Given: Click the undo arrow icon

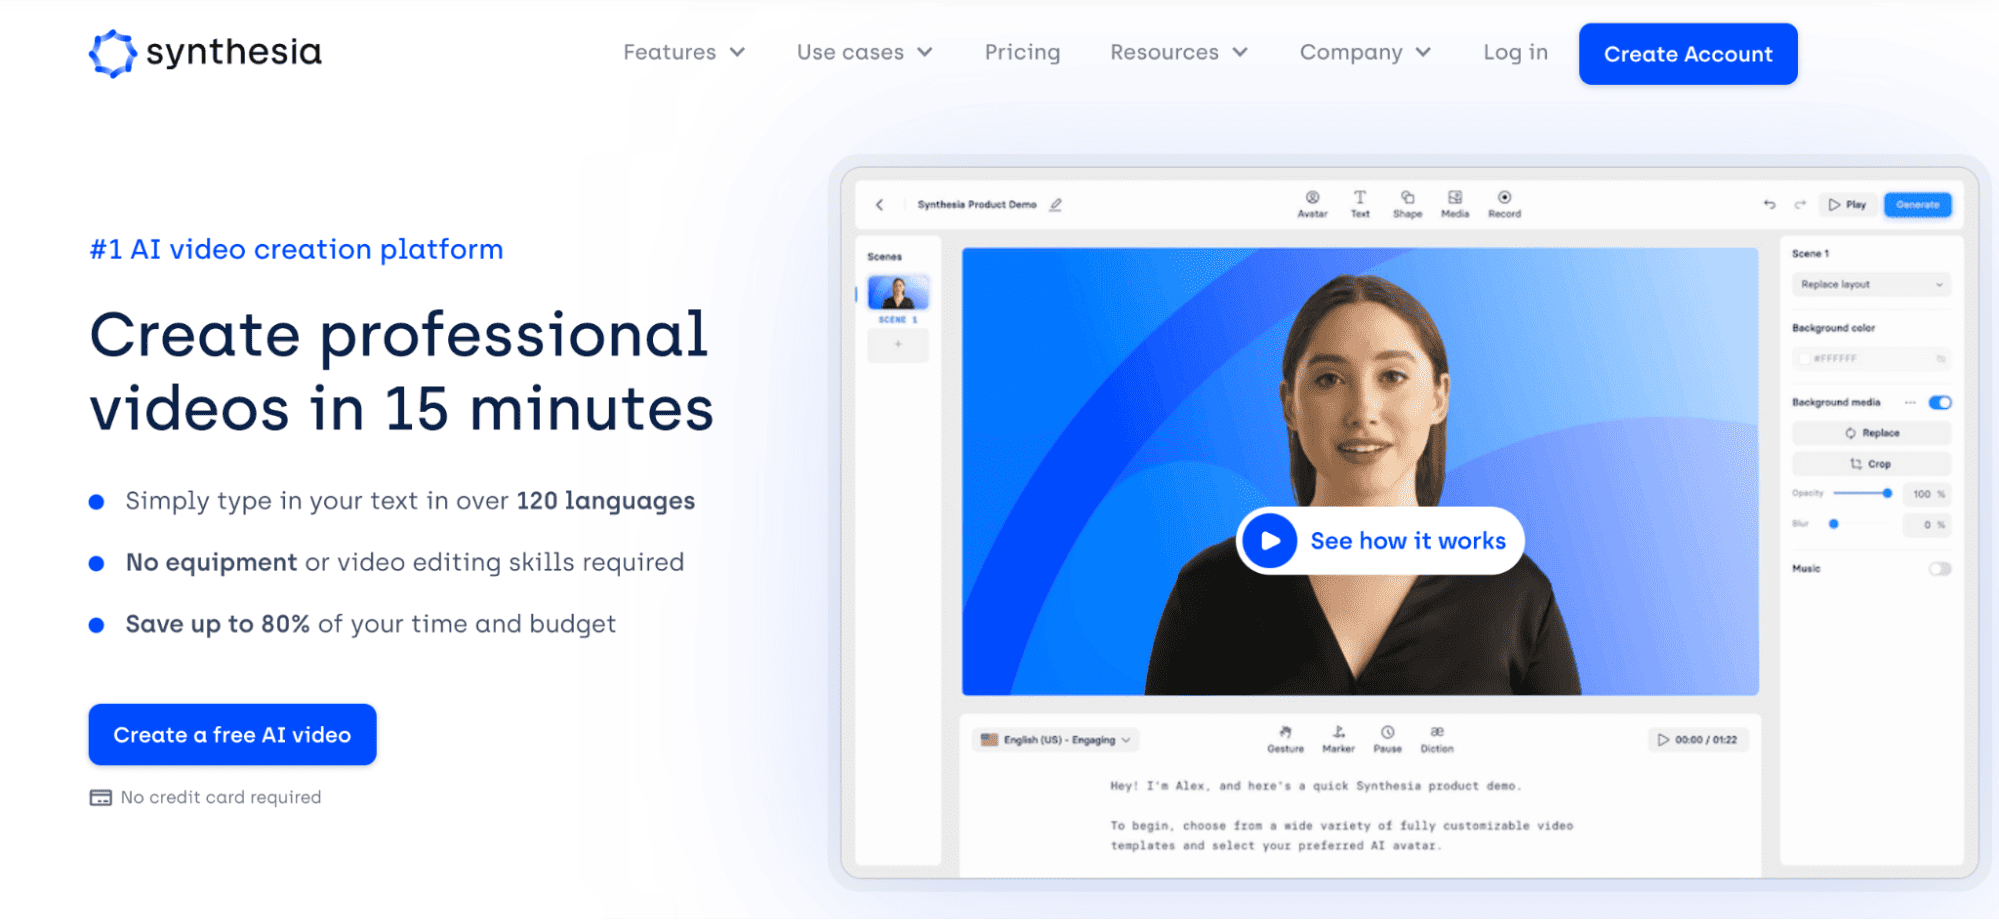Looking at the screenshot, I should tap(1769, 205).
